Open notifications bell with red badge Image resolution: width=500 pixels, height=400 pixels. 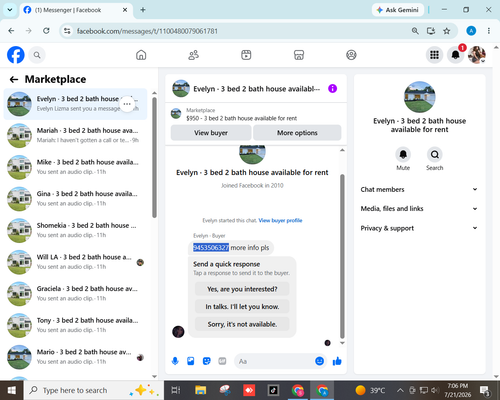(456, 55)
